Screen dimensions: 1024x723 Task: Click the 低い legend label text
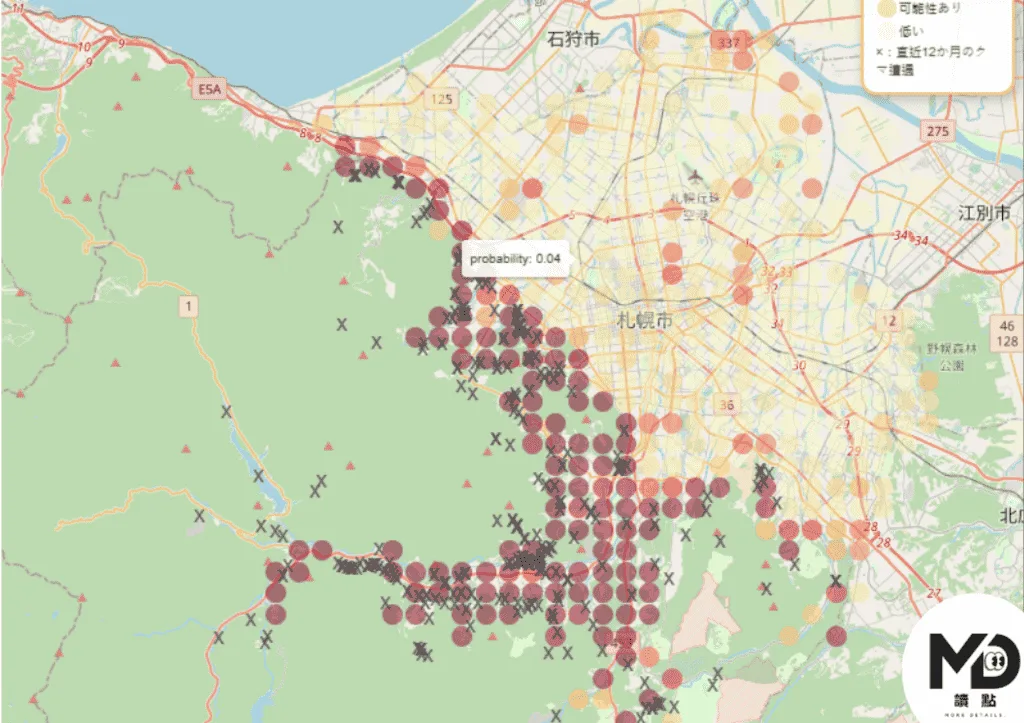(x=912, y=31)
